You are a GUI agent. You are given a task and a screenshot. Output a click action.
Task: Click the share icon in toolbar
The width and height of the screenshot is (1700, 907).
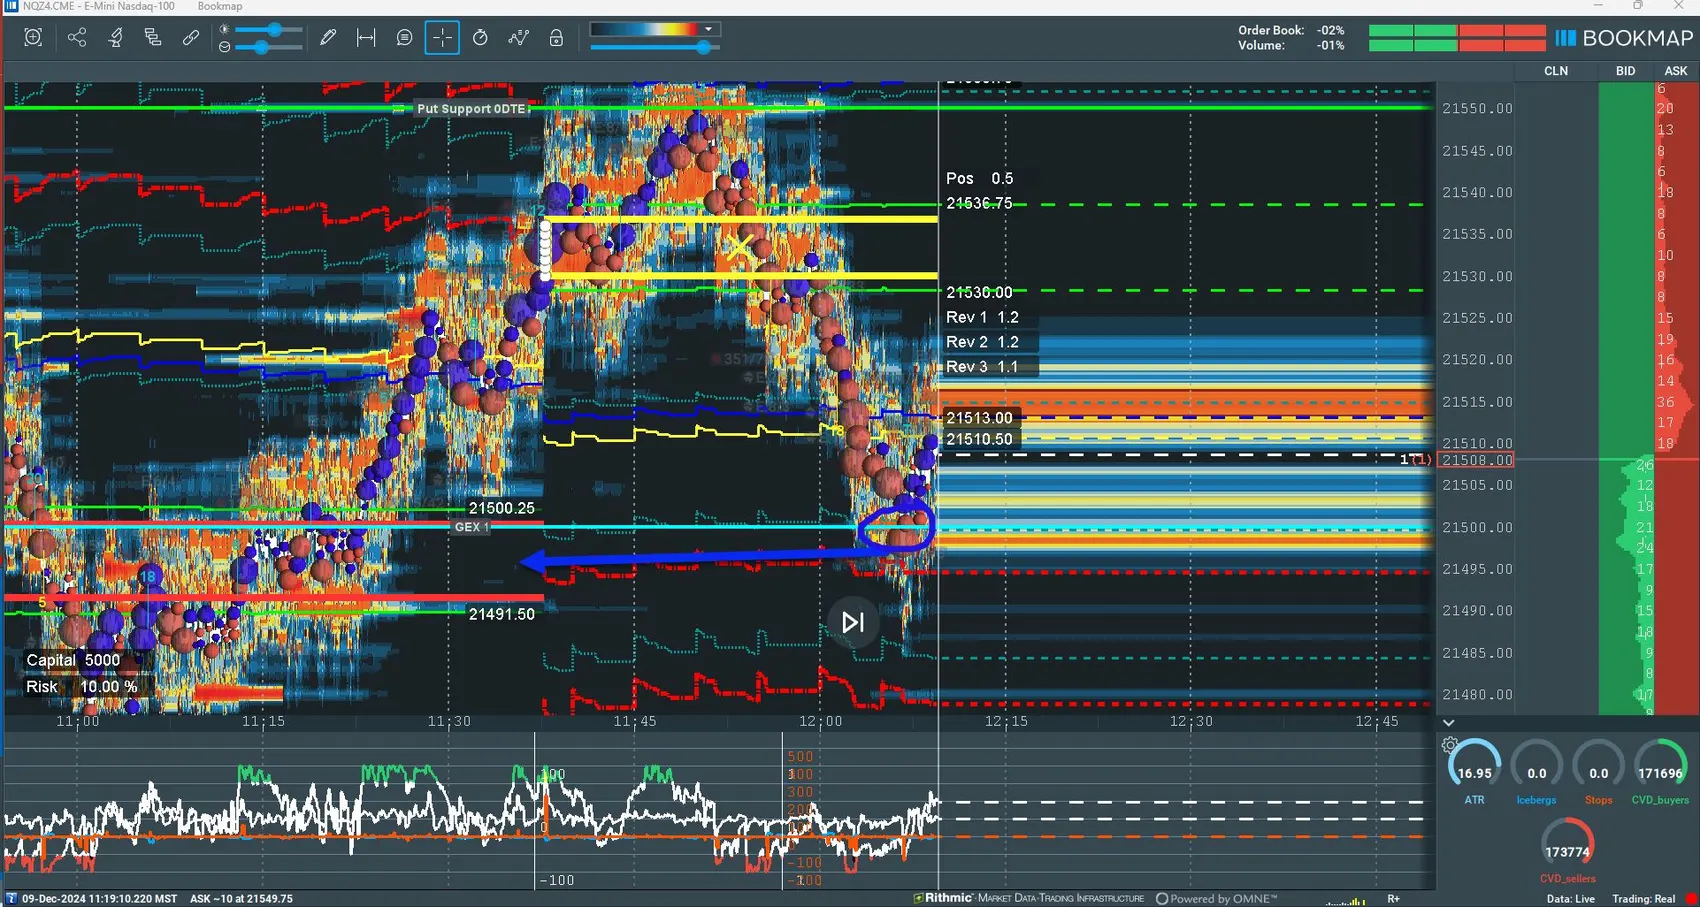point(77,38)
